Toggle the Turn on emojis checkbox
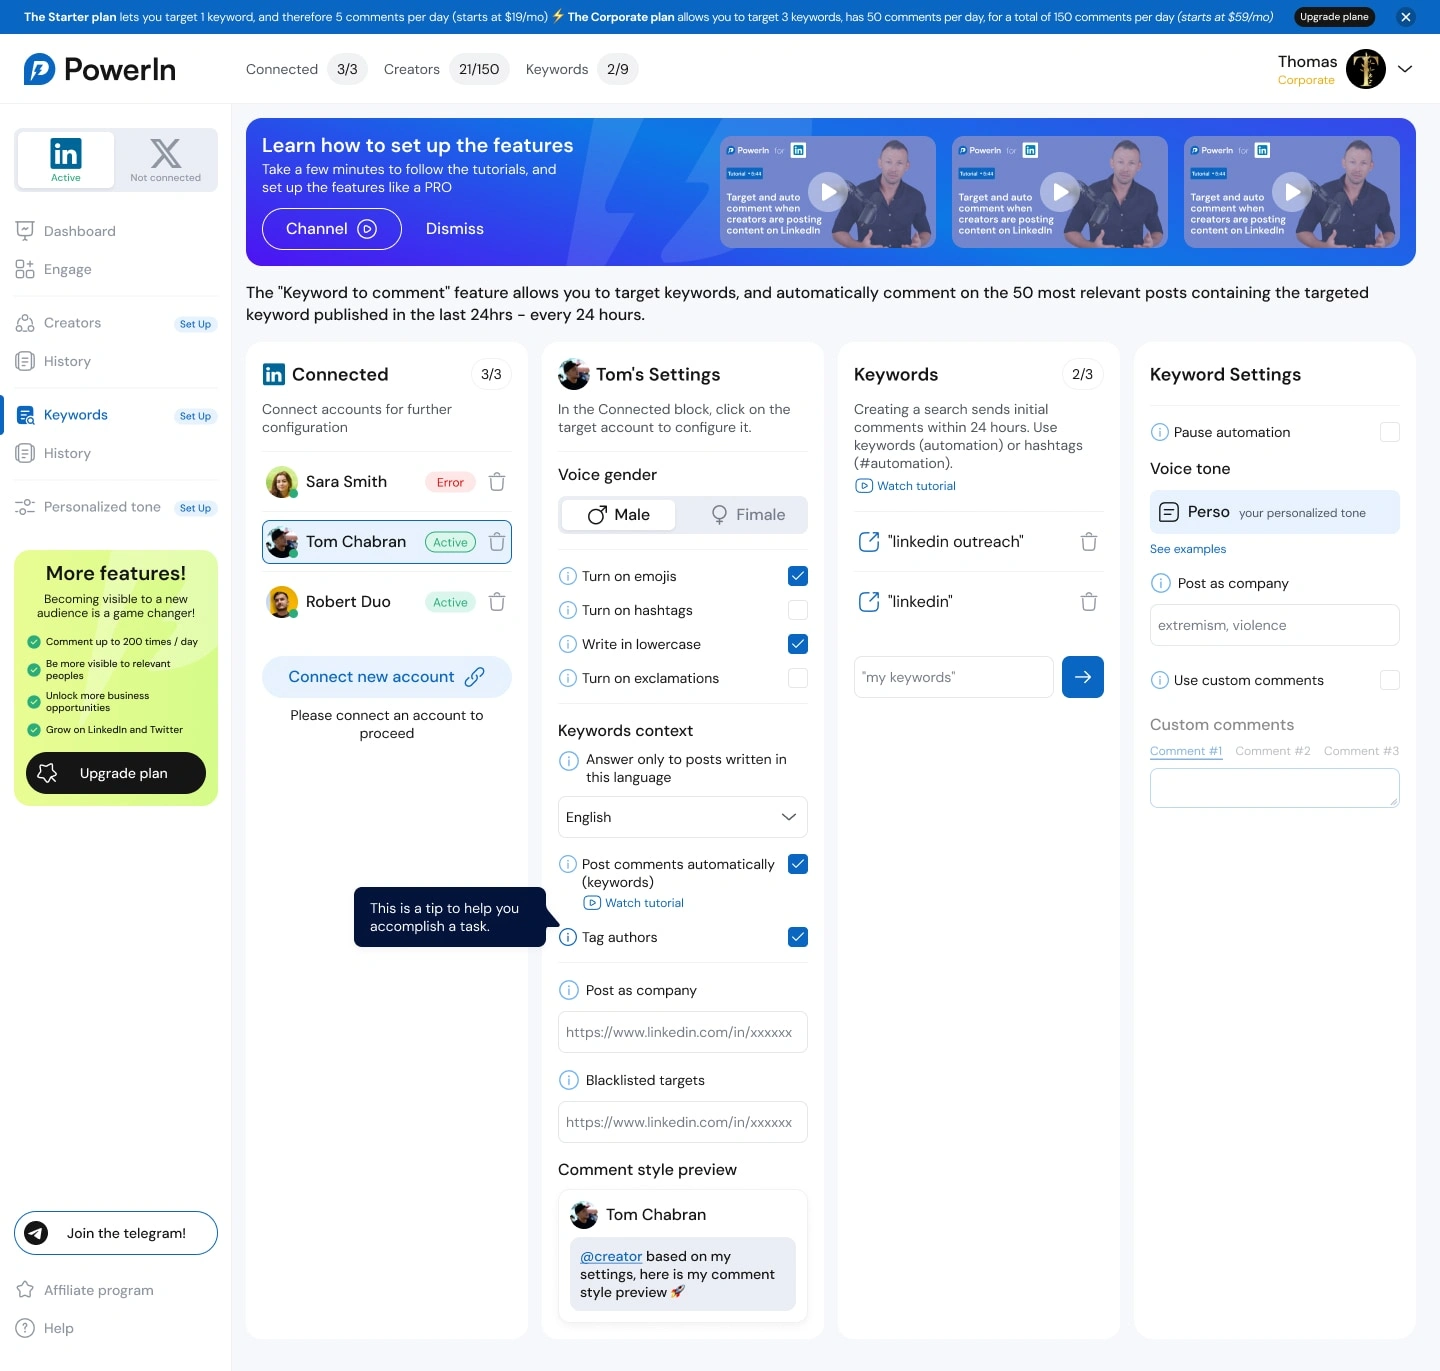The image size is (1440, 1371). (x=798, y=576)
